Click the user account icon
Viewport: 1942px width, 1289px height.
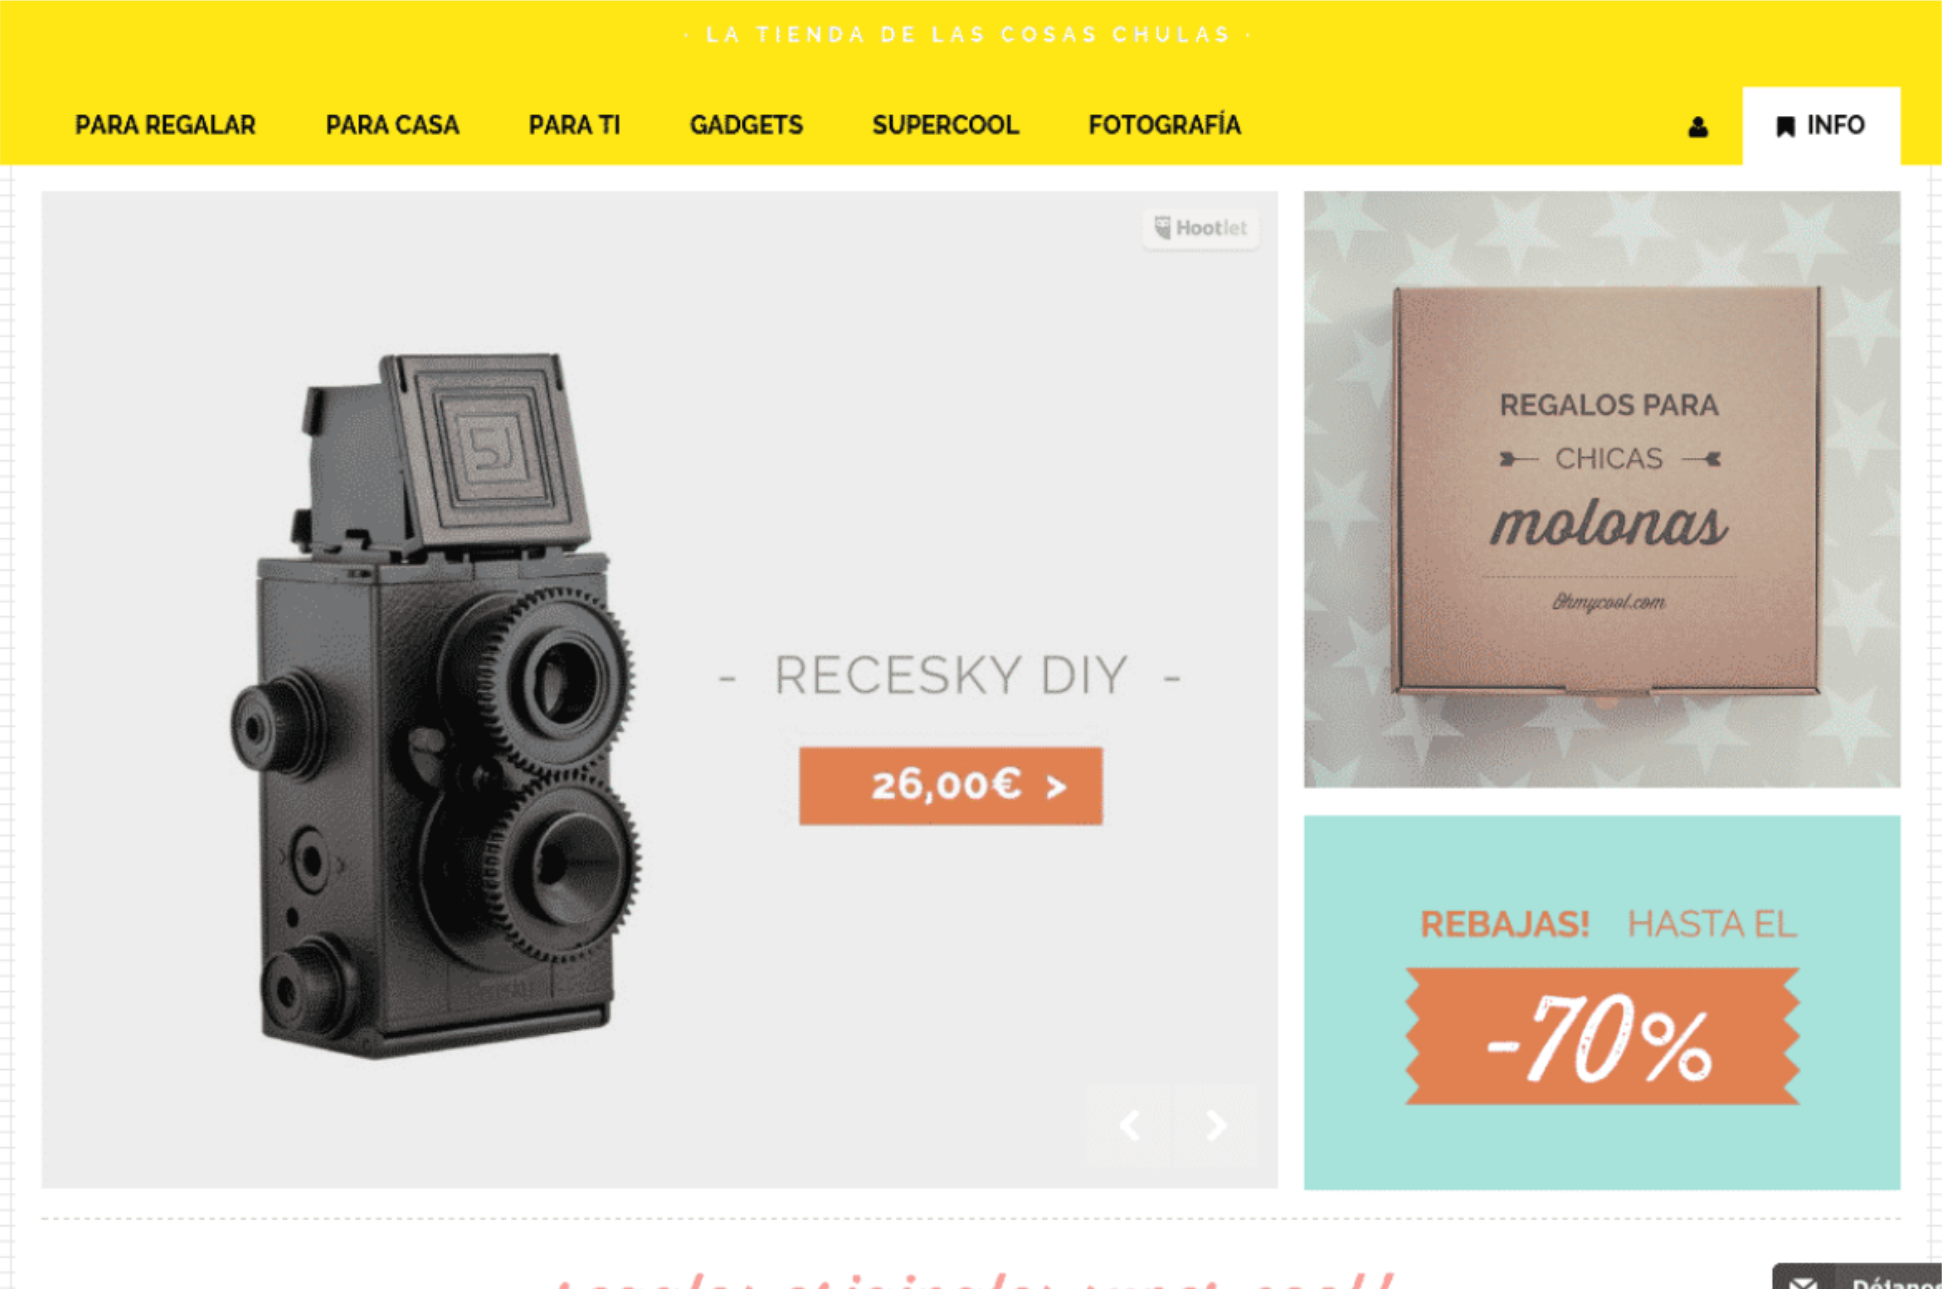1697,127
